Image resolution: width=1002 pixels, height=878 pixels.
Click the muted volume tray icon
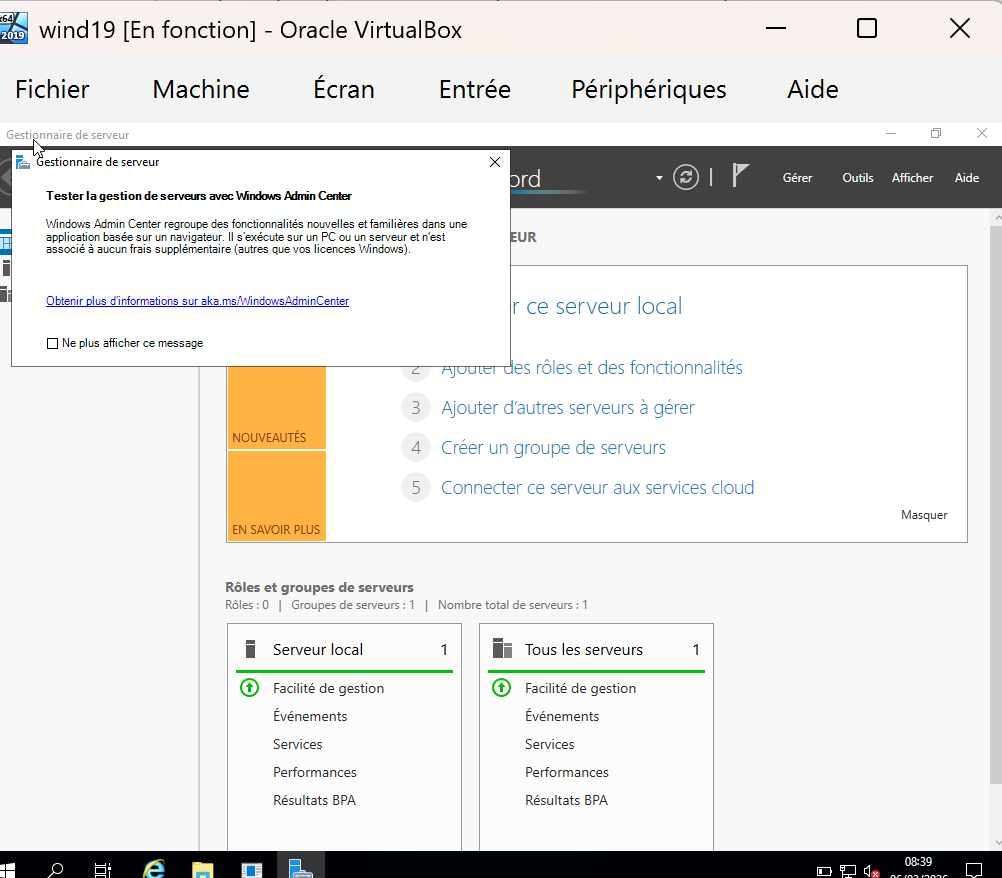(871, 871)
